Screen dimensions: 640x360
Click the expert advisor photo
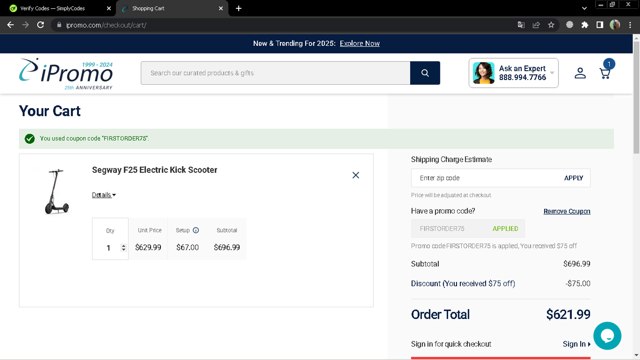click(484, 73)
